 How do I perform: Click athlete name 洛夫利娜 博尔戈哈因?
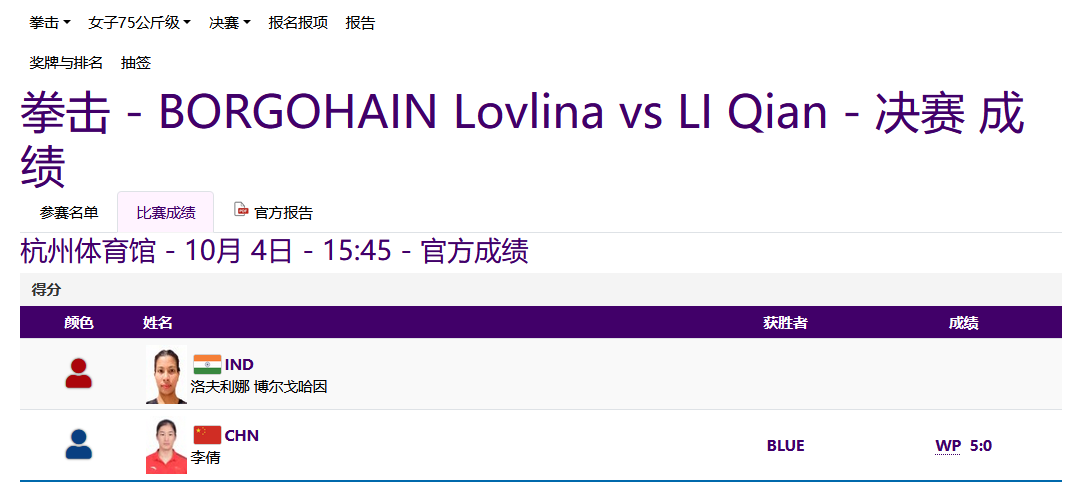pyautogui.click(x=259, y=386)
